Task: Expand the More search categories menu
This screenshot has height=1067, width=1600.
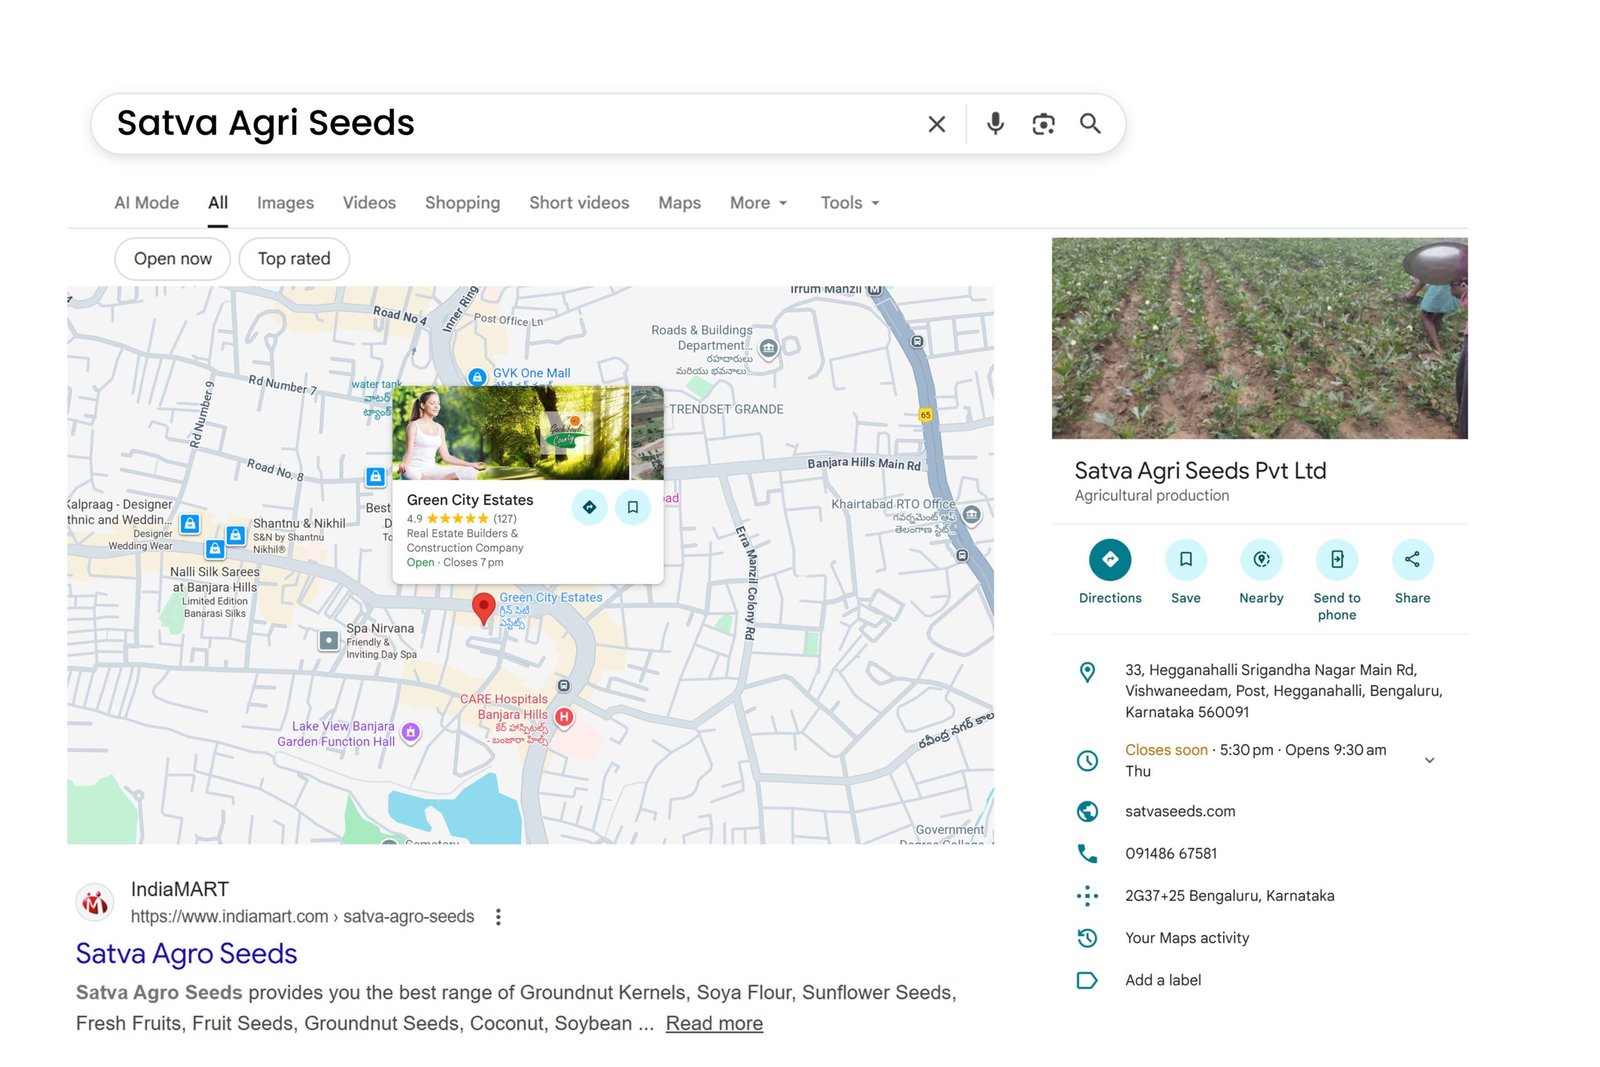Action: 758,203
